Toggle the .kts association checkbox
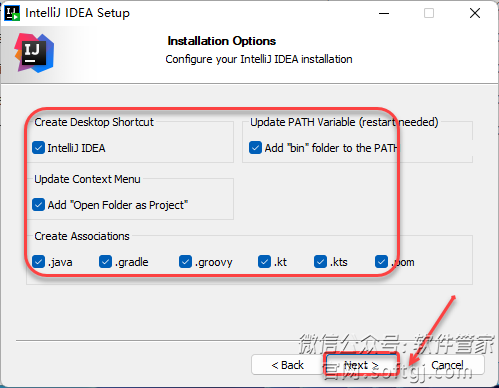Screen dimensions: 499x388 (320, 262)
